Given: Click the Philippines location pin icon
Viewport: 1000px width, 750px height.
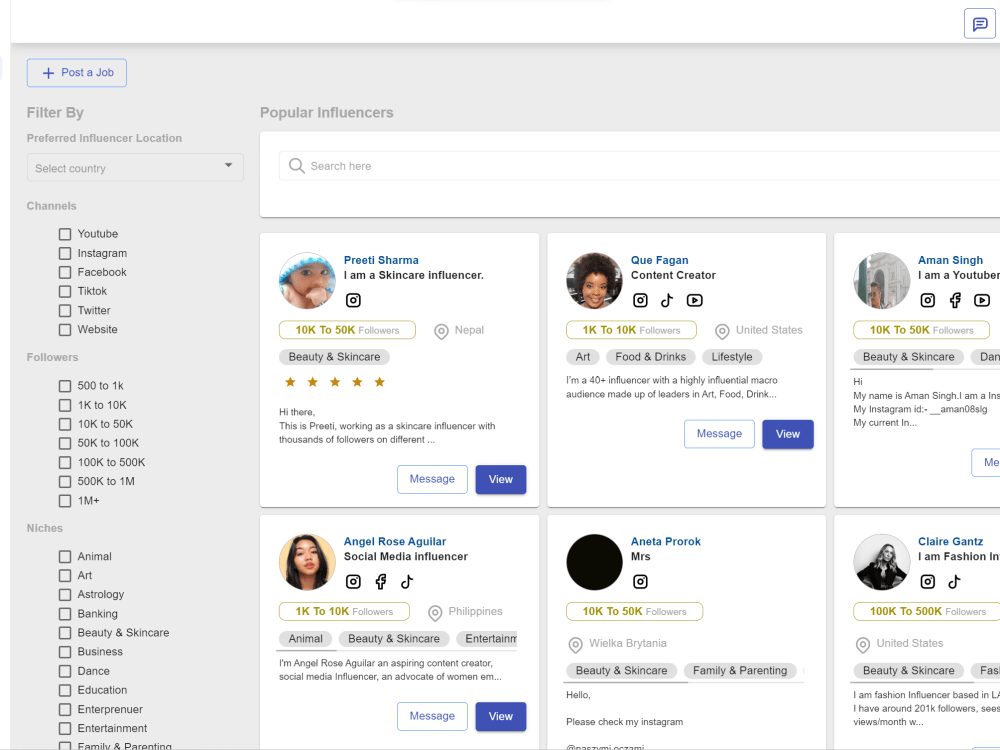Looking at the screenshot, I should pyautogui.click(x=435, y=613).
